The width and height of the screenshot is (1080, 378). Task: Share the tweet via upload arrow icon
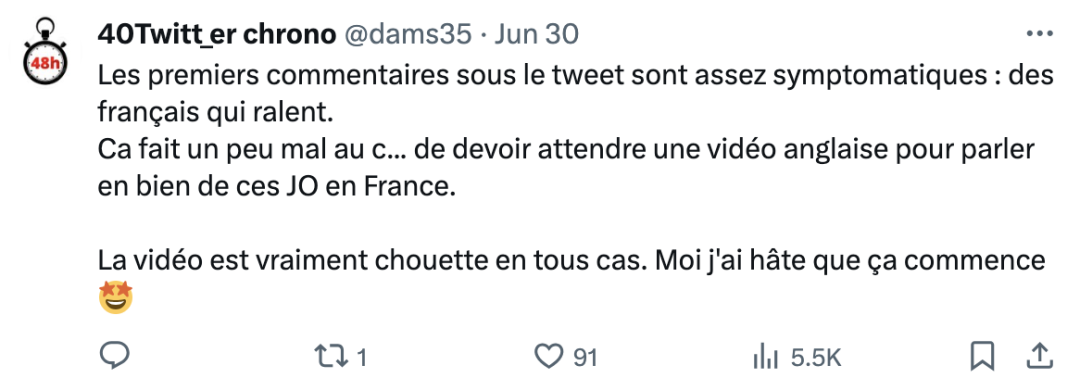1041,356
